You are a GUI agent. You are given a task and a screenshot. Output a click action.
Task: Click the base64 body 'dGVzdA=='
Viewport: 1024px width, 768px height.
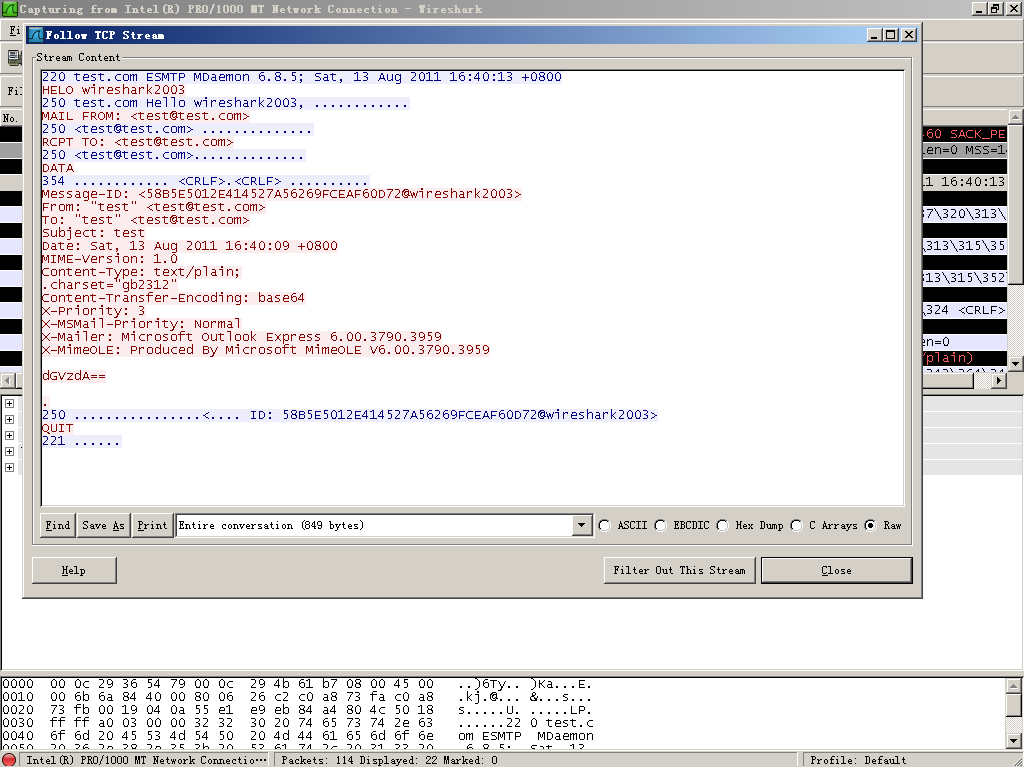pos(74,377)
